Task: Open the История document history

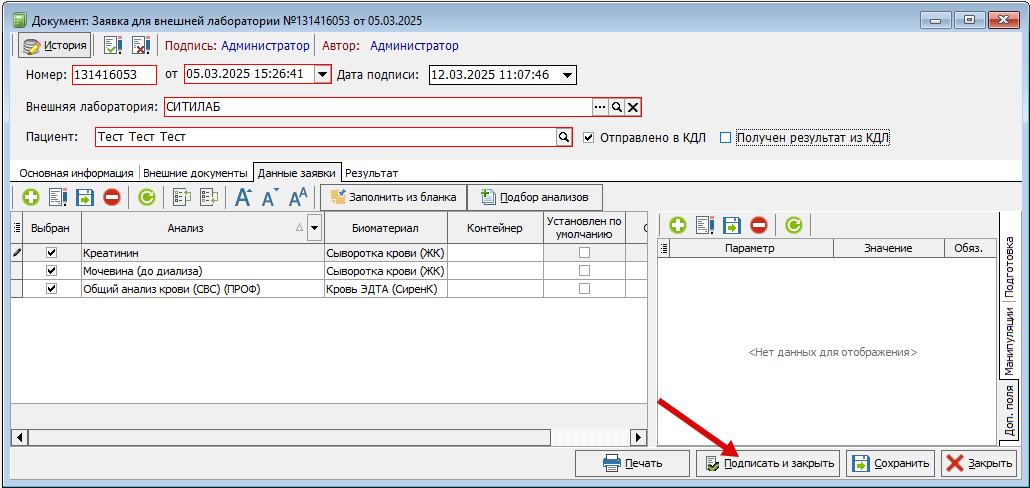Action: [x=55, y=46]
